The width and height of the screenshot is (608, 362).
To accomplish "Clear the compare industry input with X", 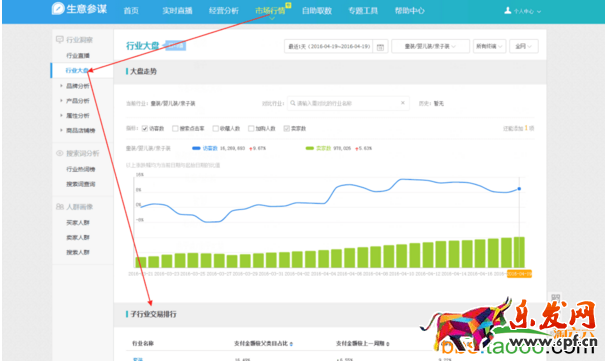I will (x=402, y=103).
